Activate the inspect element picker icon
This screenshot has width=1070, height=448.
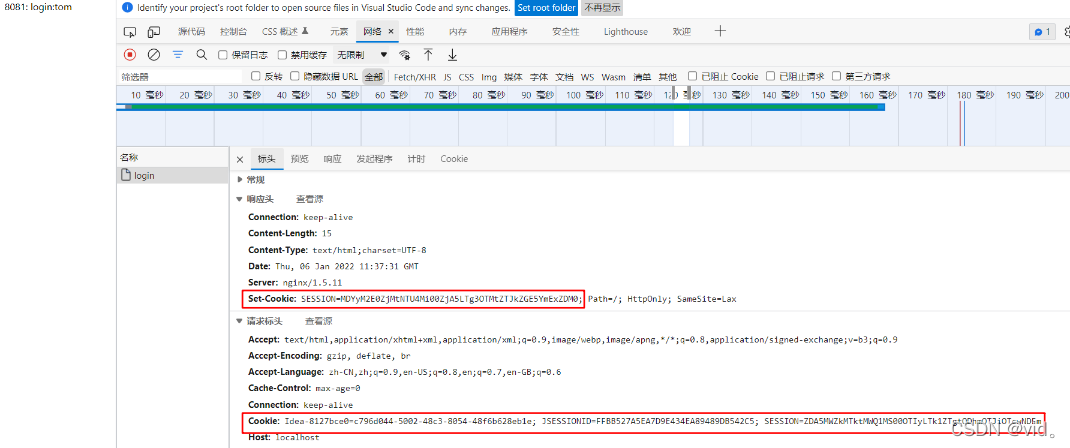(x=130, y=32)
